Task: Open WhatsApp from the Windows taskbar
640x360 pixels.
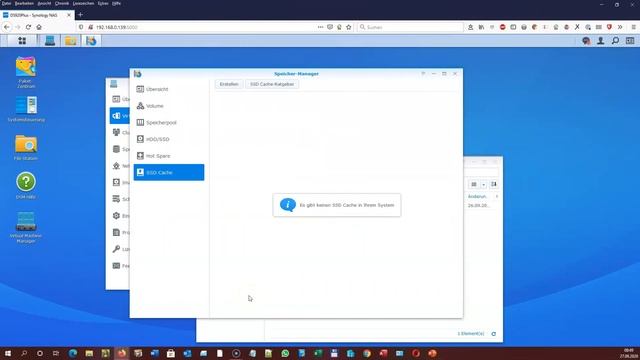Action: 285,353
